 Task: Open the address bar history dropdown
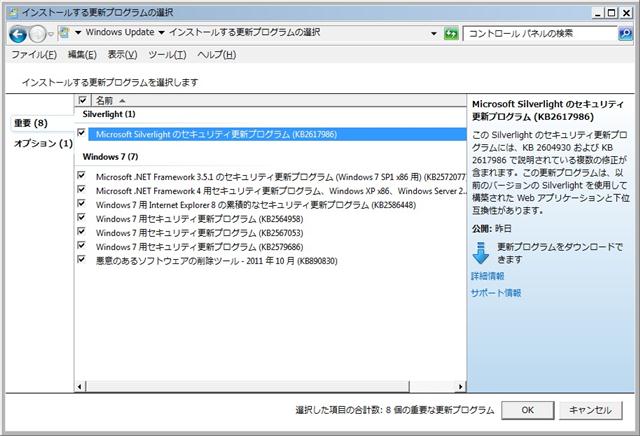point(434,33)
